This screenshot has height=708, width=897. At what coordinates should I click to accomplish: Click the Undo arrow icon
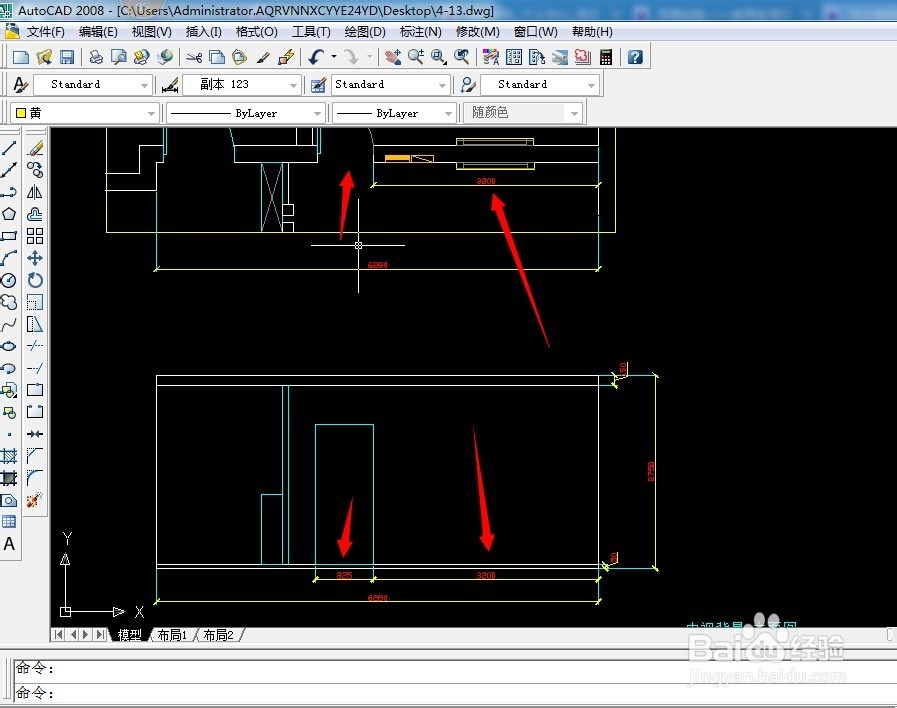pos(316,57)
